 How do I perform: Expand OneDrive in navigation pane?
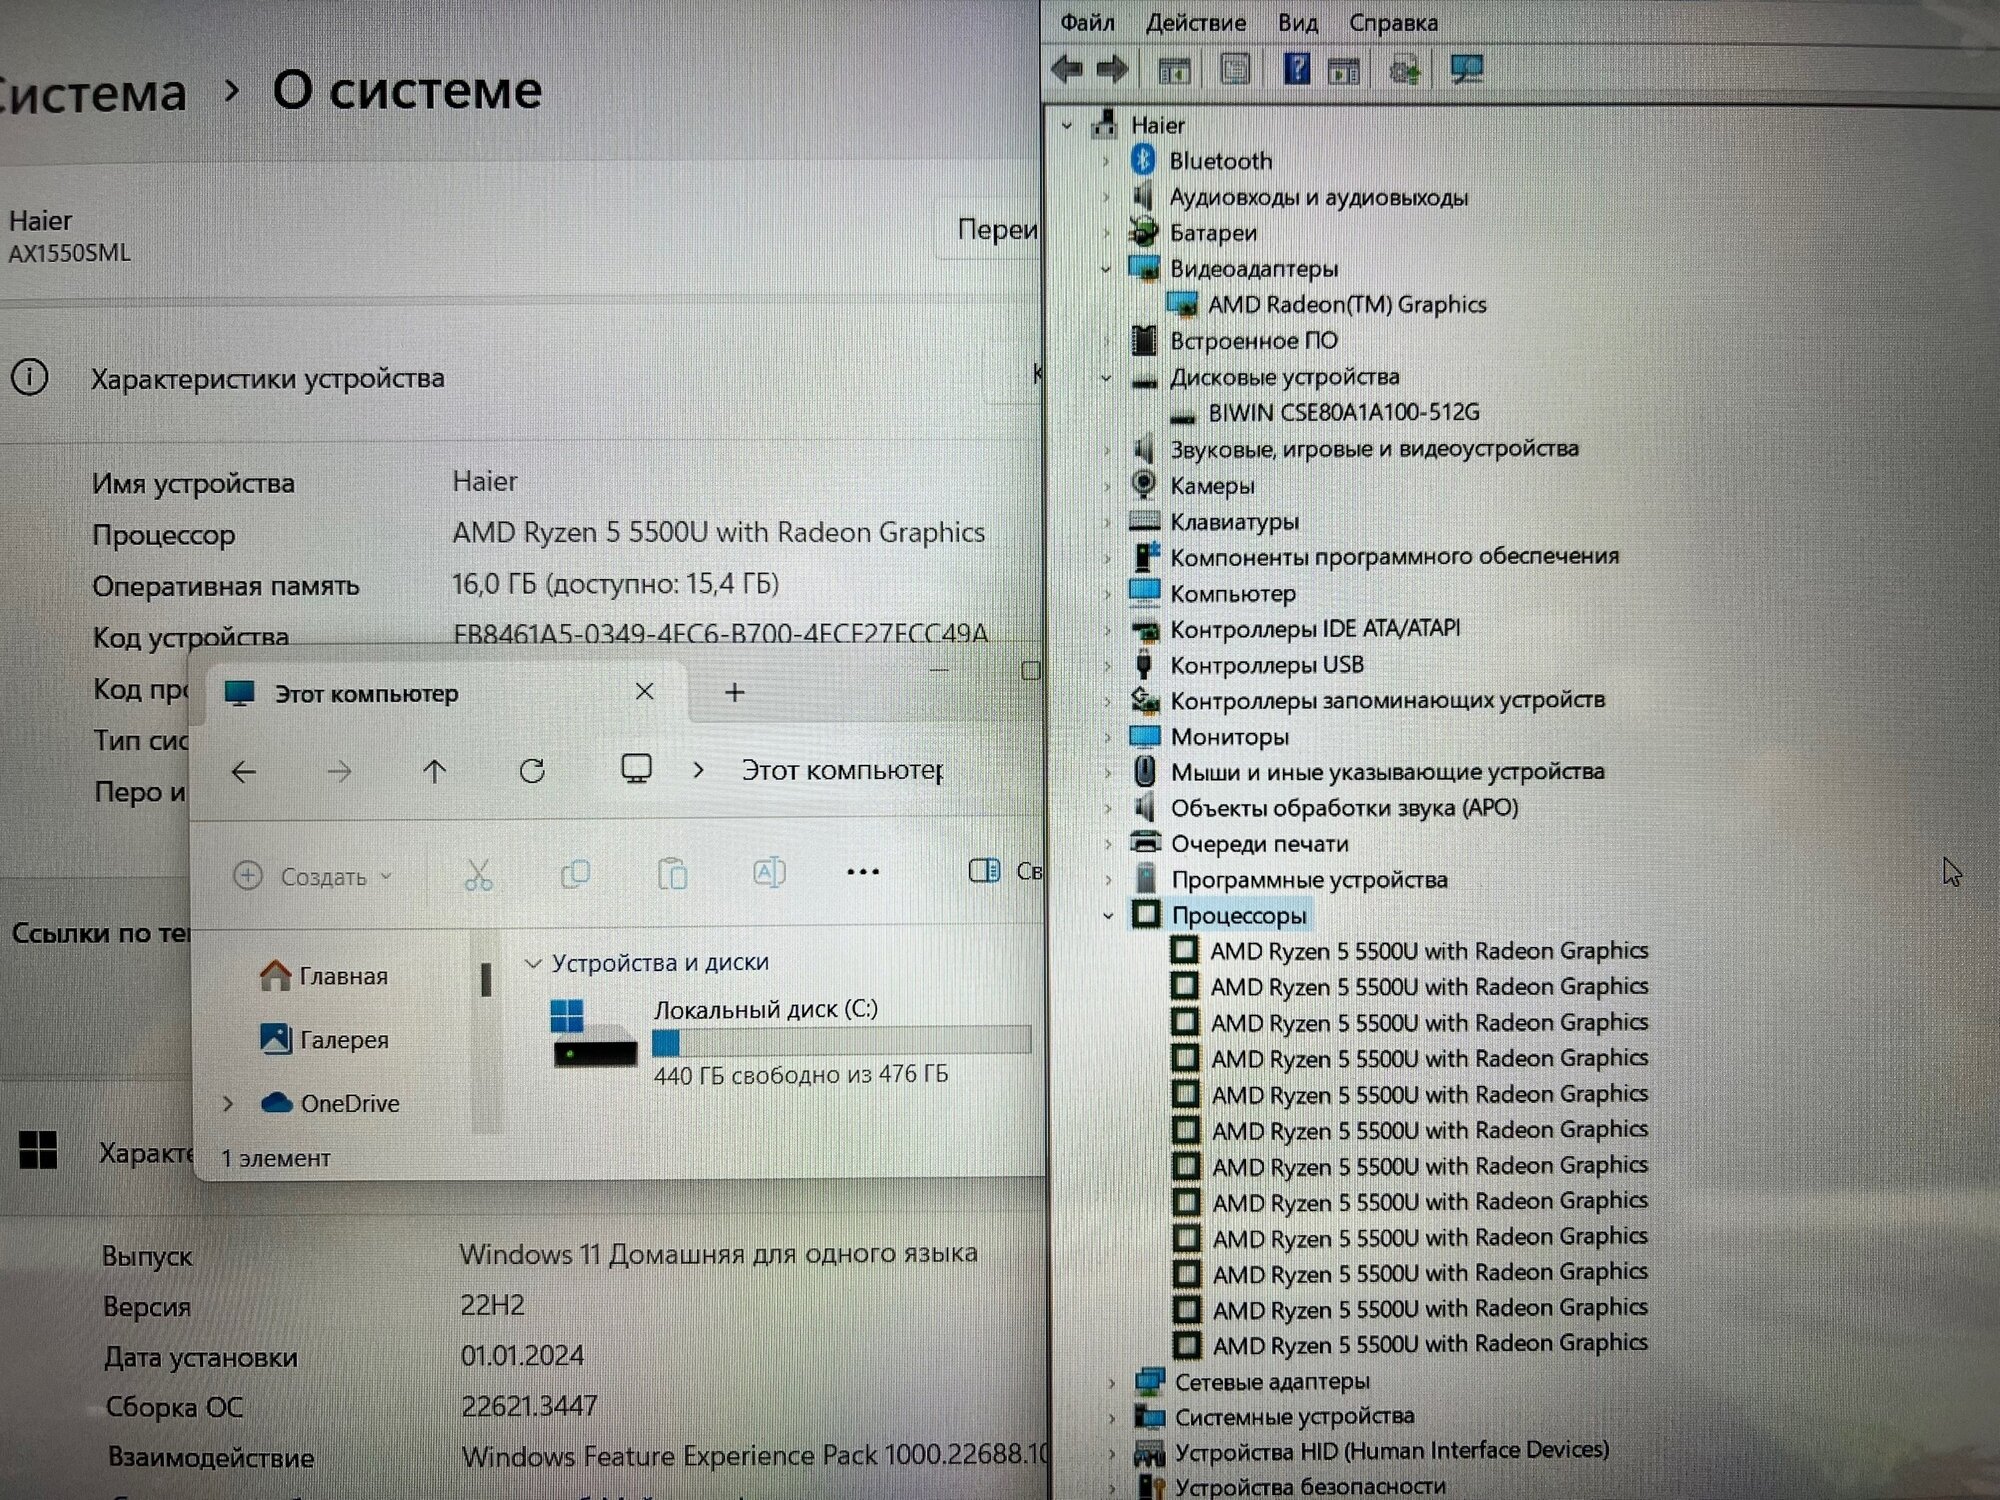(x=228, y=1104)
